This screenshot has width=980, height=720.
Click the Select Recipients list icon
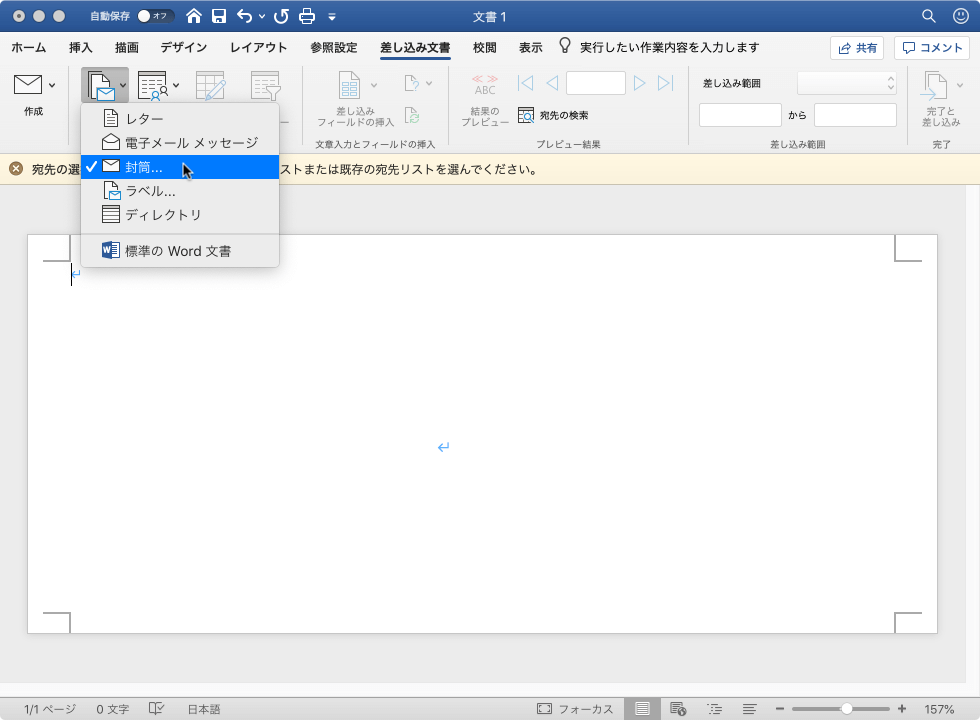click(153, 86)
